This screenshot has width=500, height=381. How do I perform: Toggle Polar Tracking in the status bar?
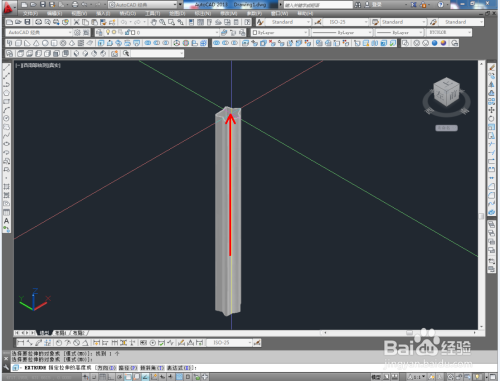(120, 377)
